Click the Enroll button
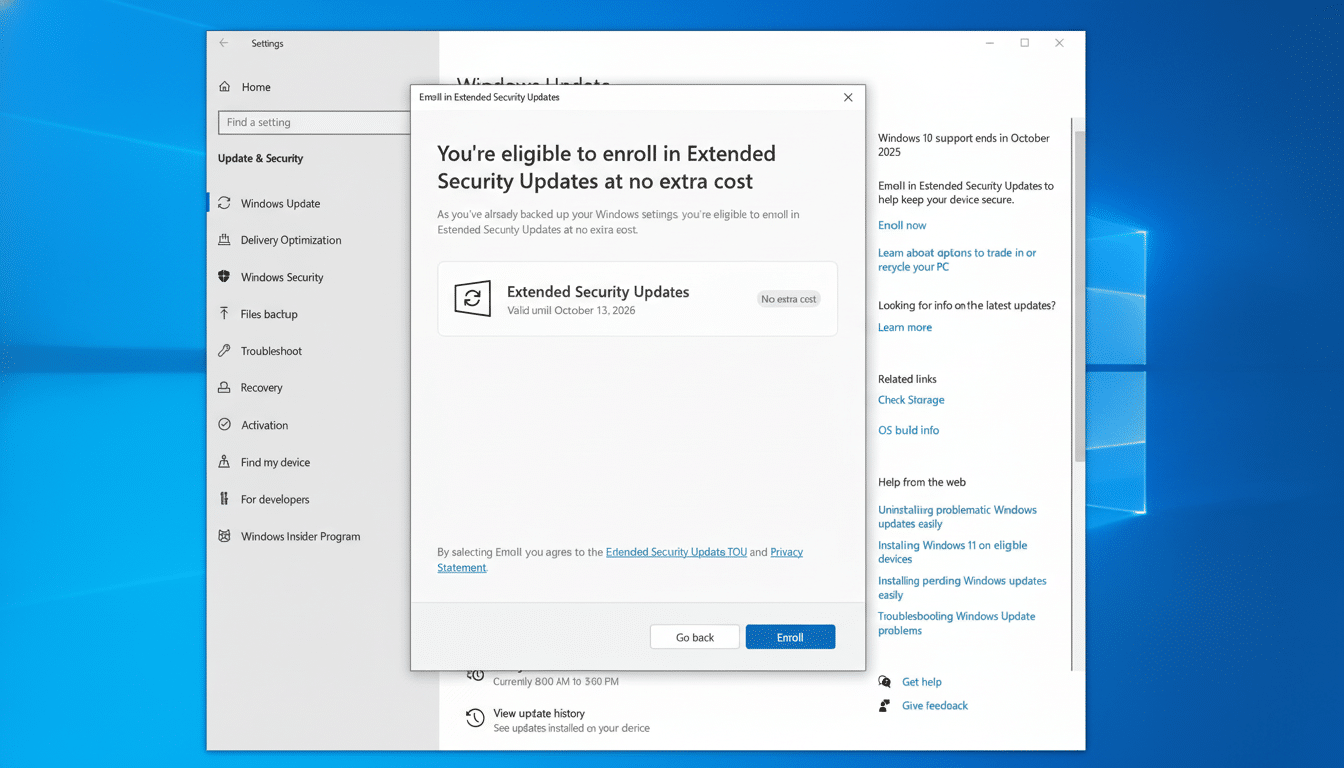The image size is (1344, 768). tap(790, 637)
